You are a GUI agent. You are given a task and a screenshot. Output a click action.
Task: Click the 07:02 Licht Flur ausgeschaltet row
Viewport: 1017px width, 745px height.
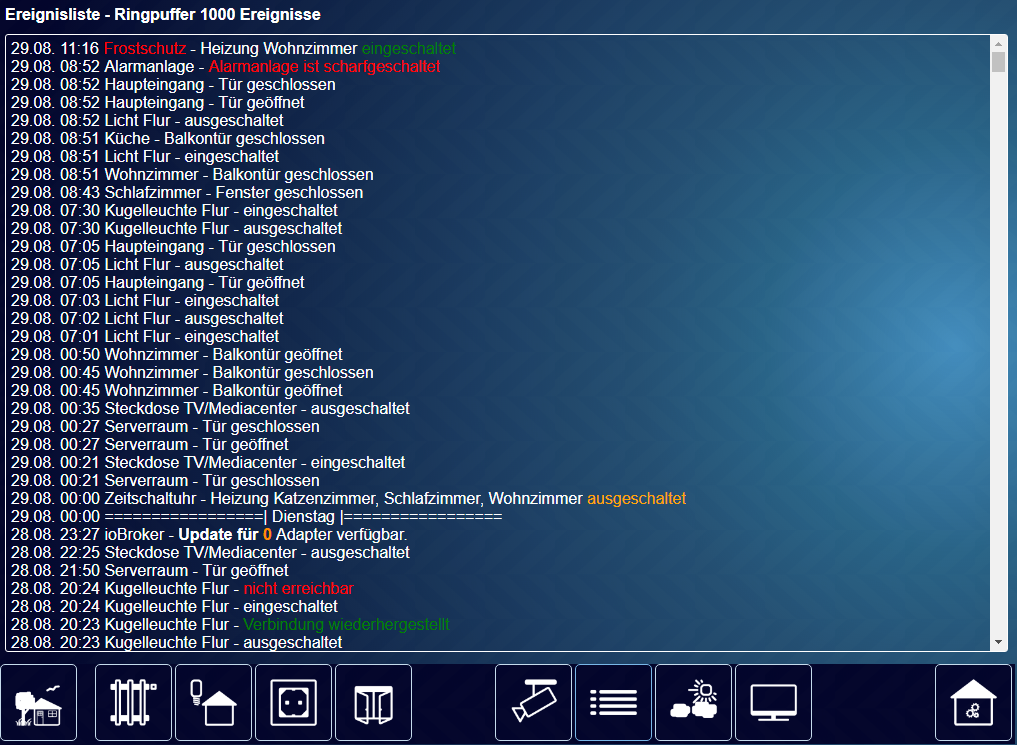[147, 318]
